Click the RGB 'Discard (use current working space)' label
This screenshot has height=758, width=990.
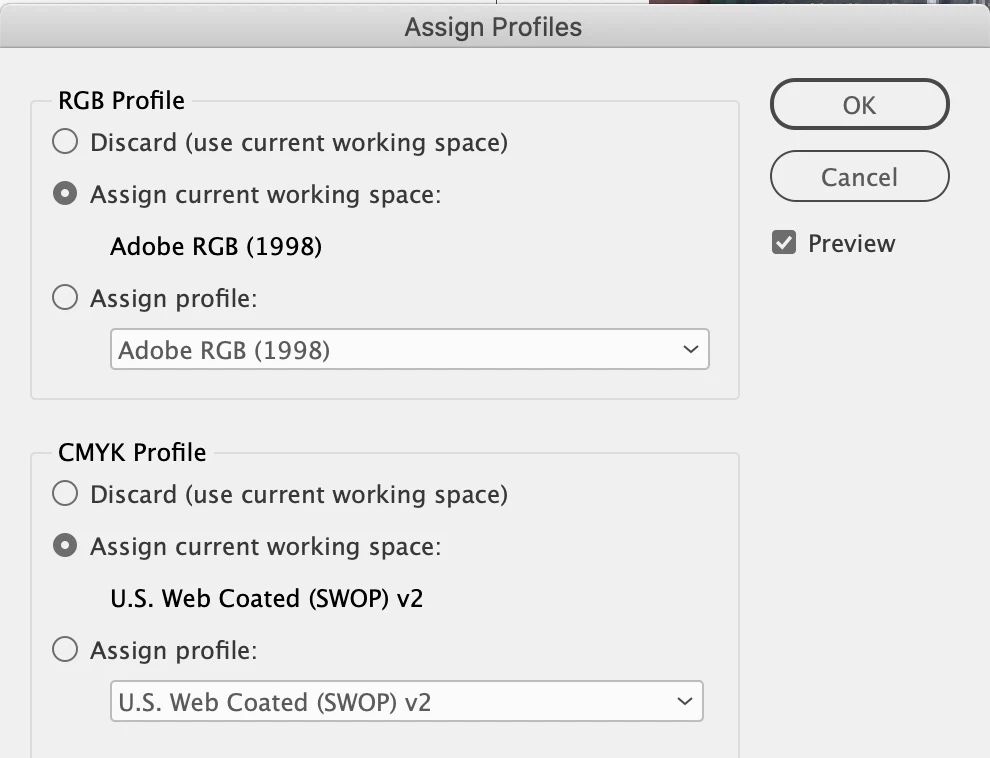point(299,142)
